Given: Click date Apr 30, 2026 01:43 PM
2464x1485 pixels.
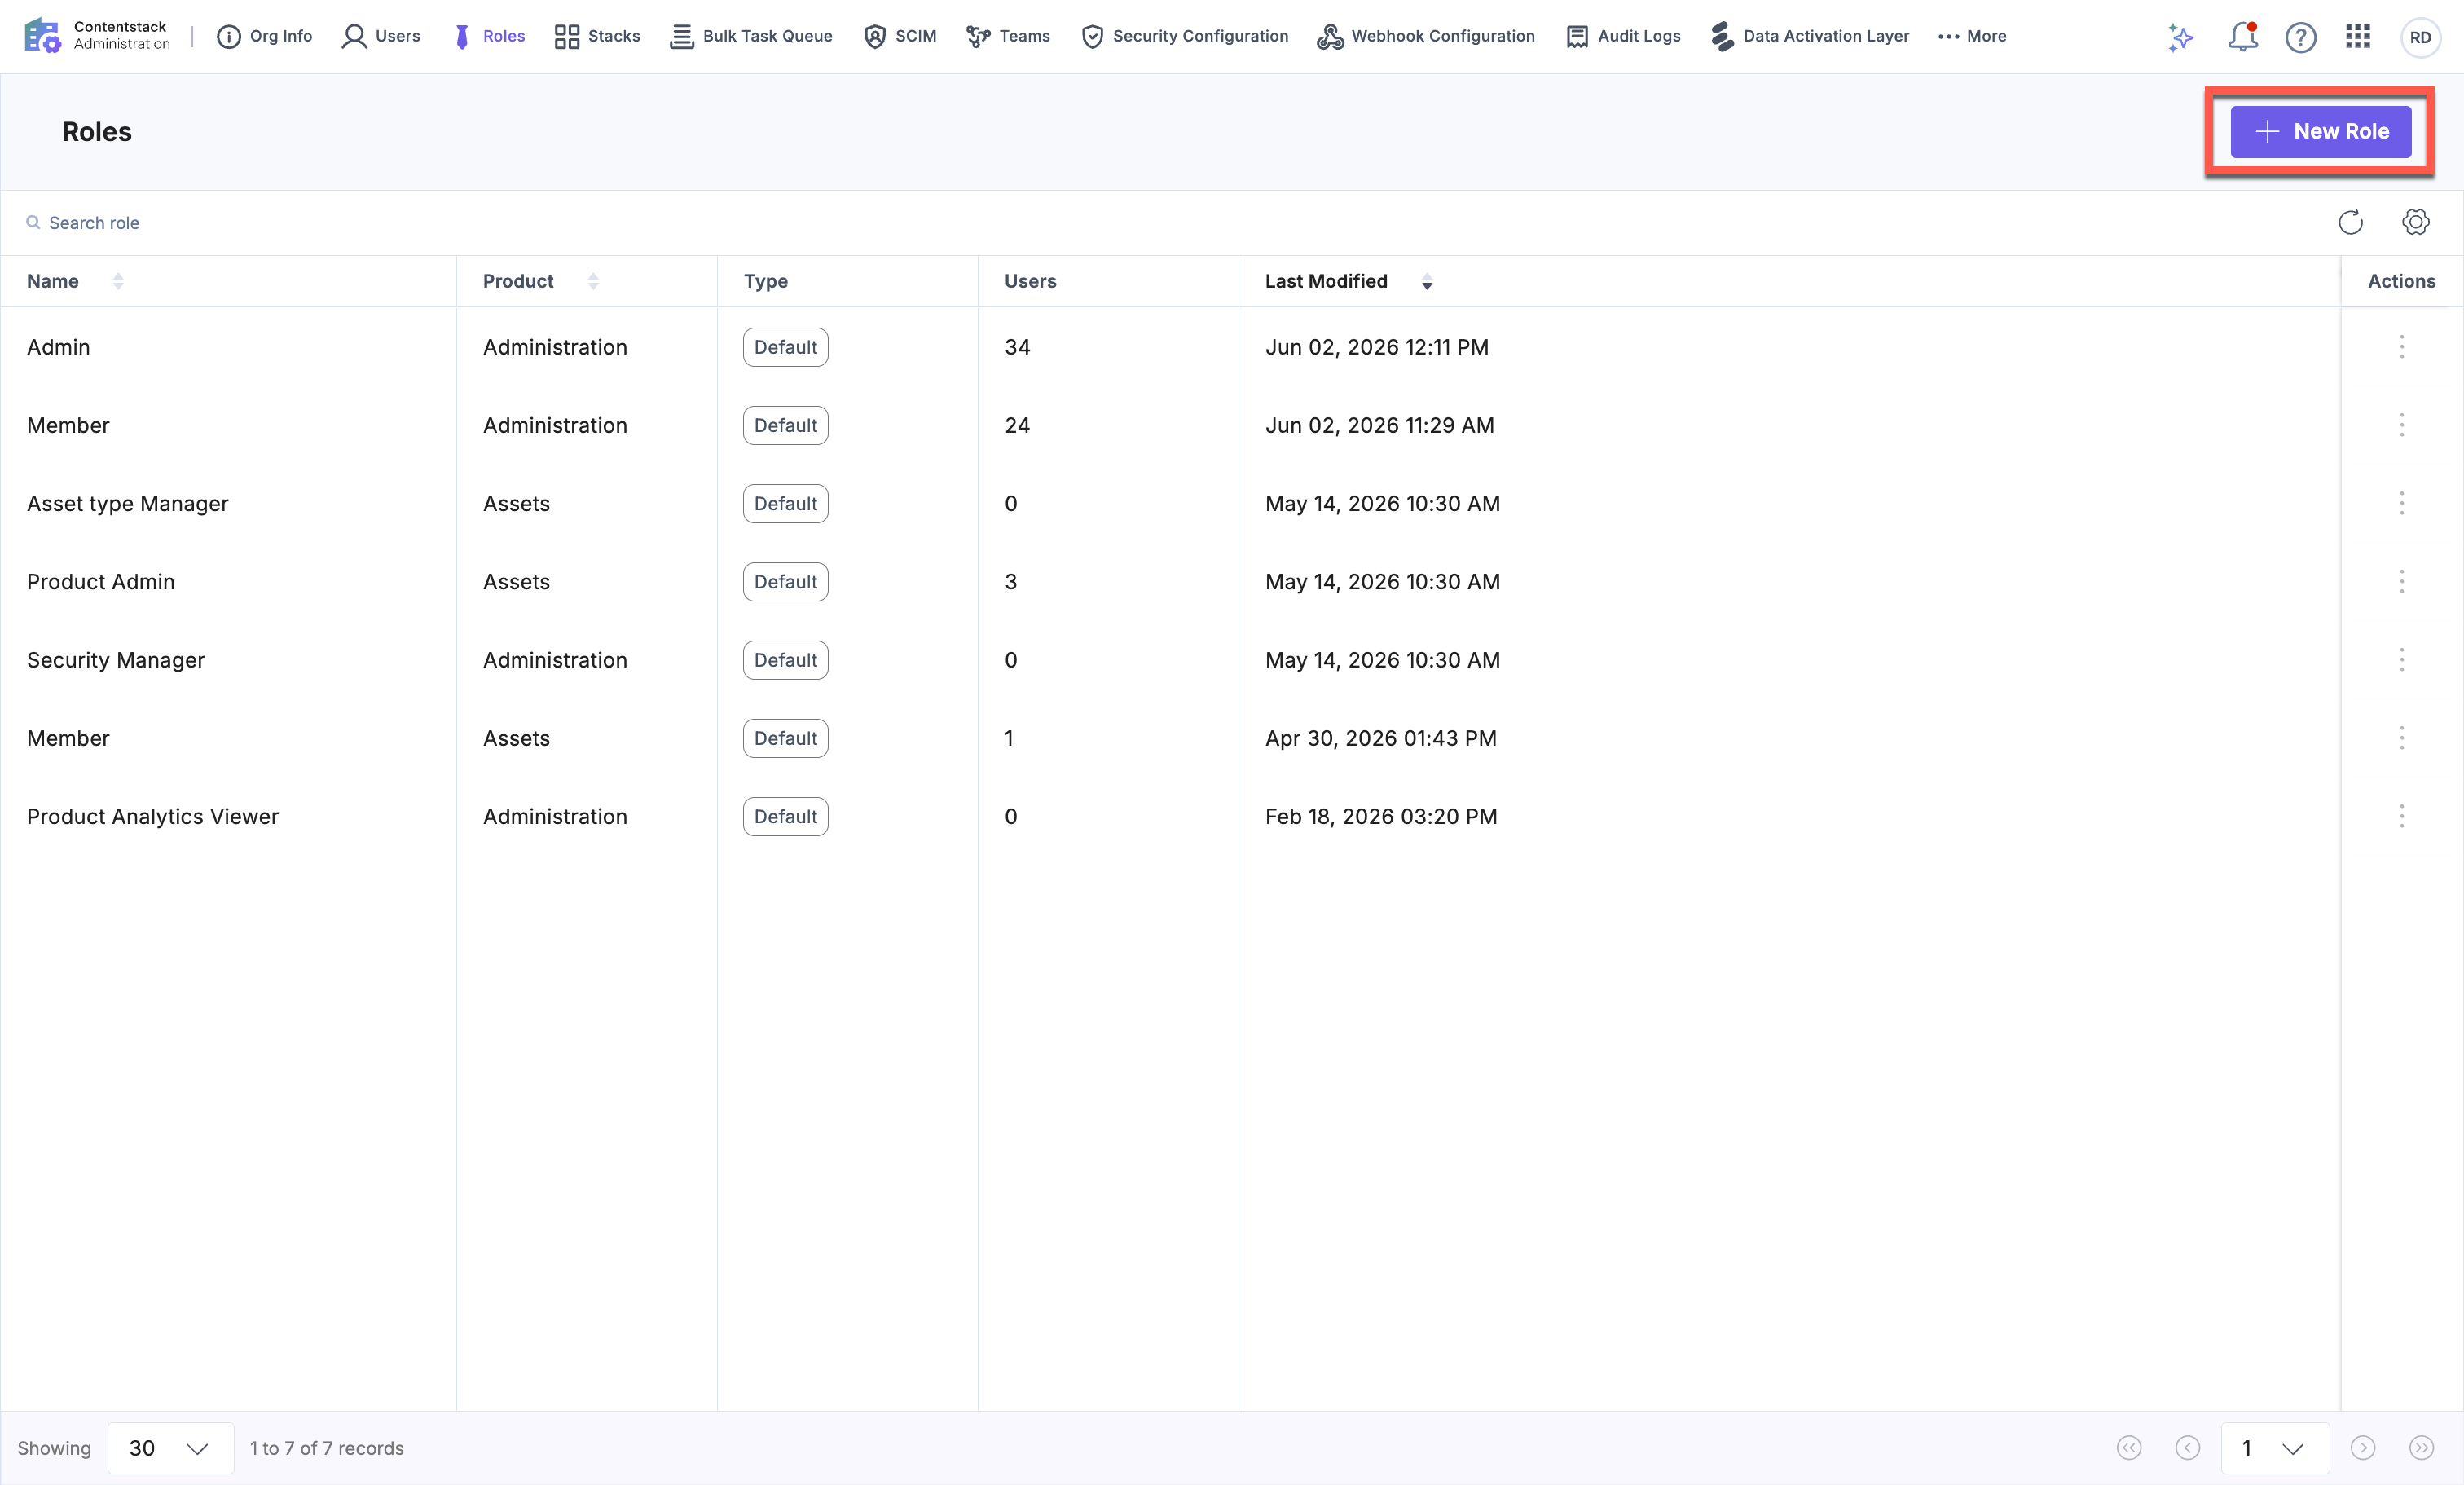Looking at the screenshot, I should [x=1381, y=738].
